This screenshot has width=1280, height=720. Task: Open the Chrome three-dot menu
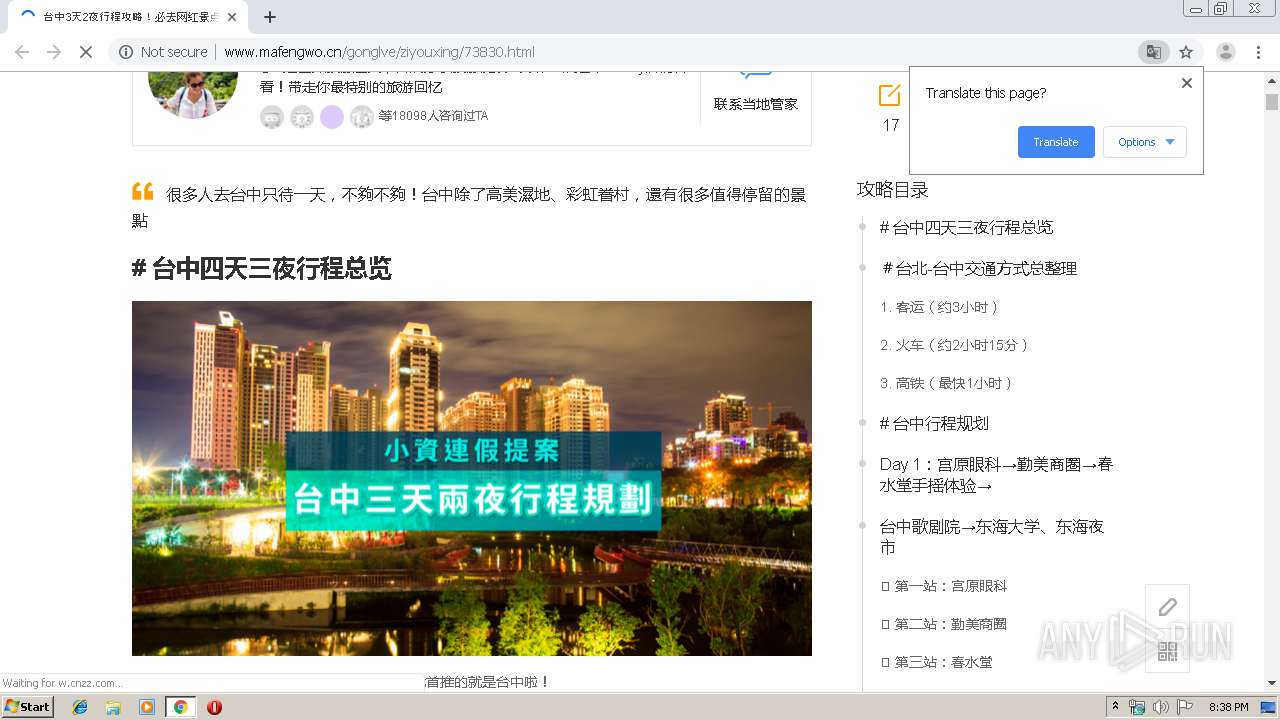1259,52
